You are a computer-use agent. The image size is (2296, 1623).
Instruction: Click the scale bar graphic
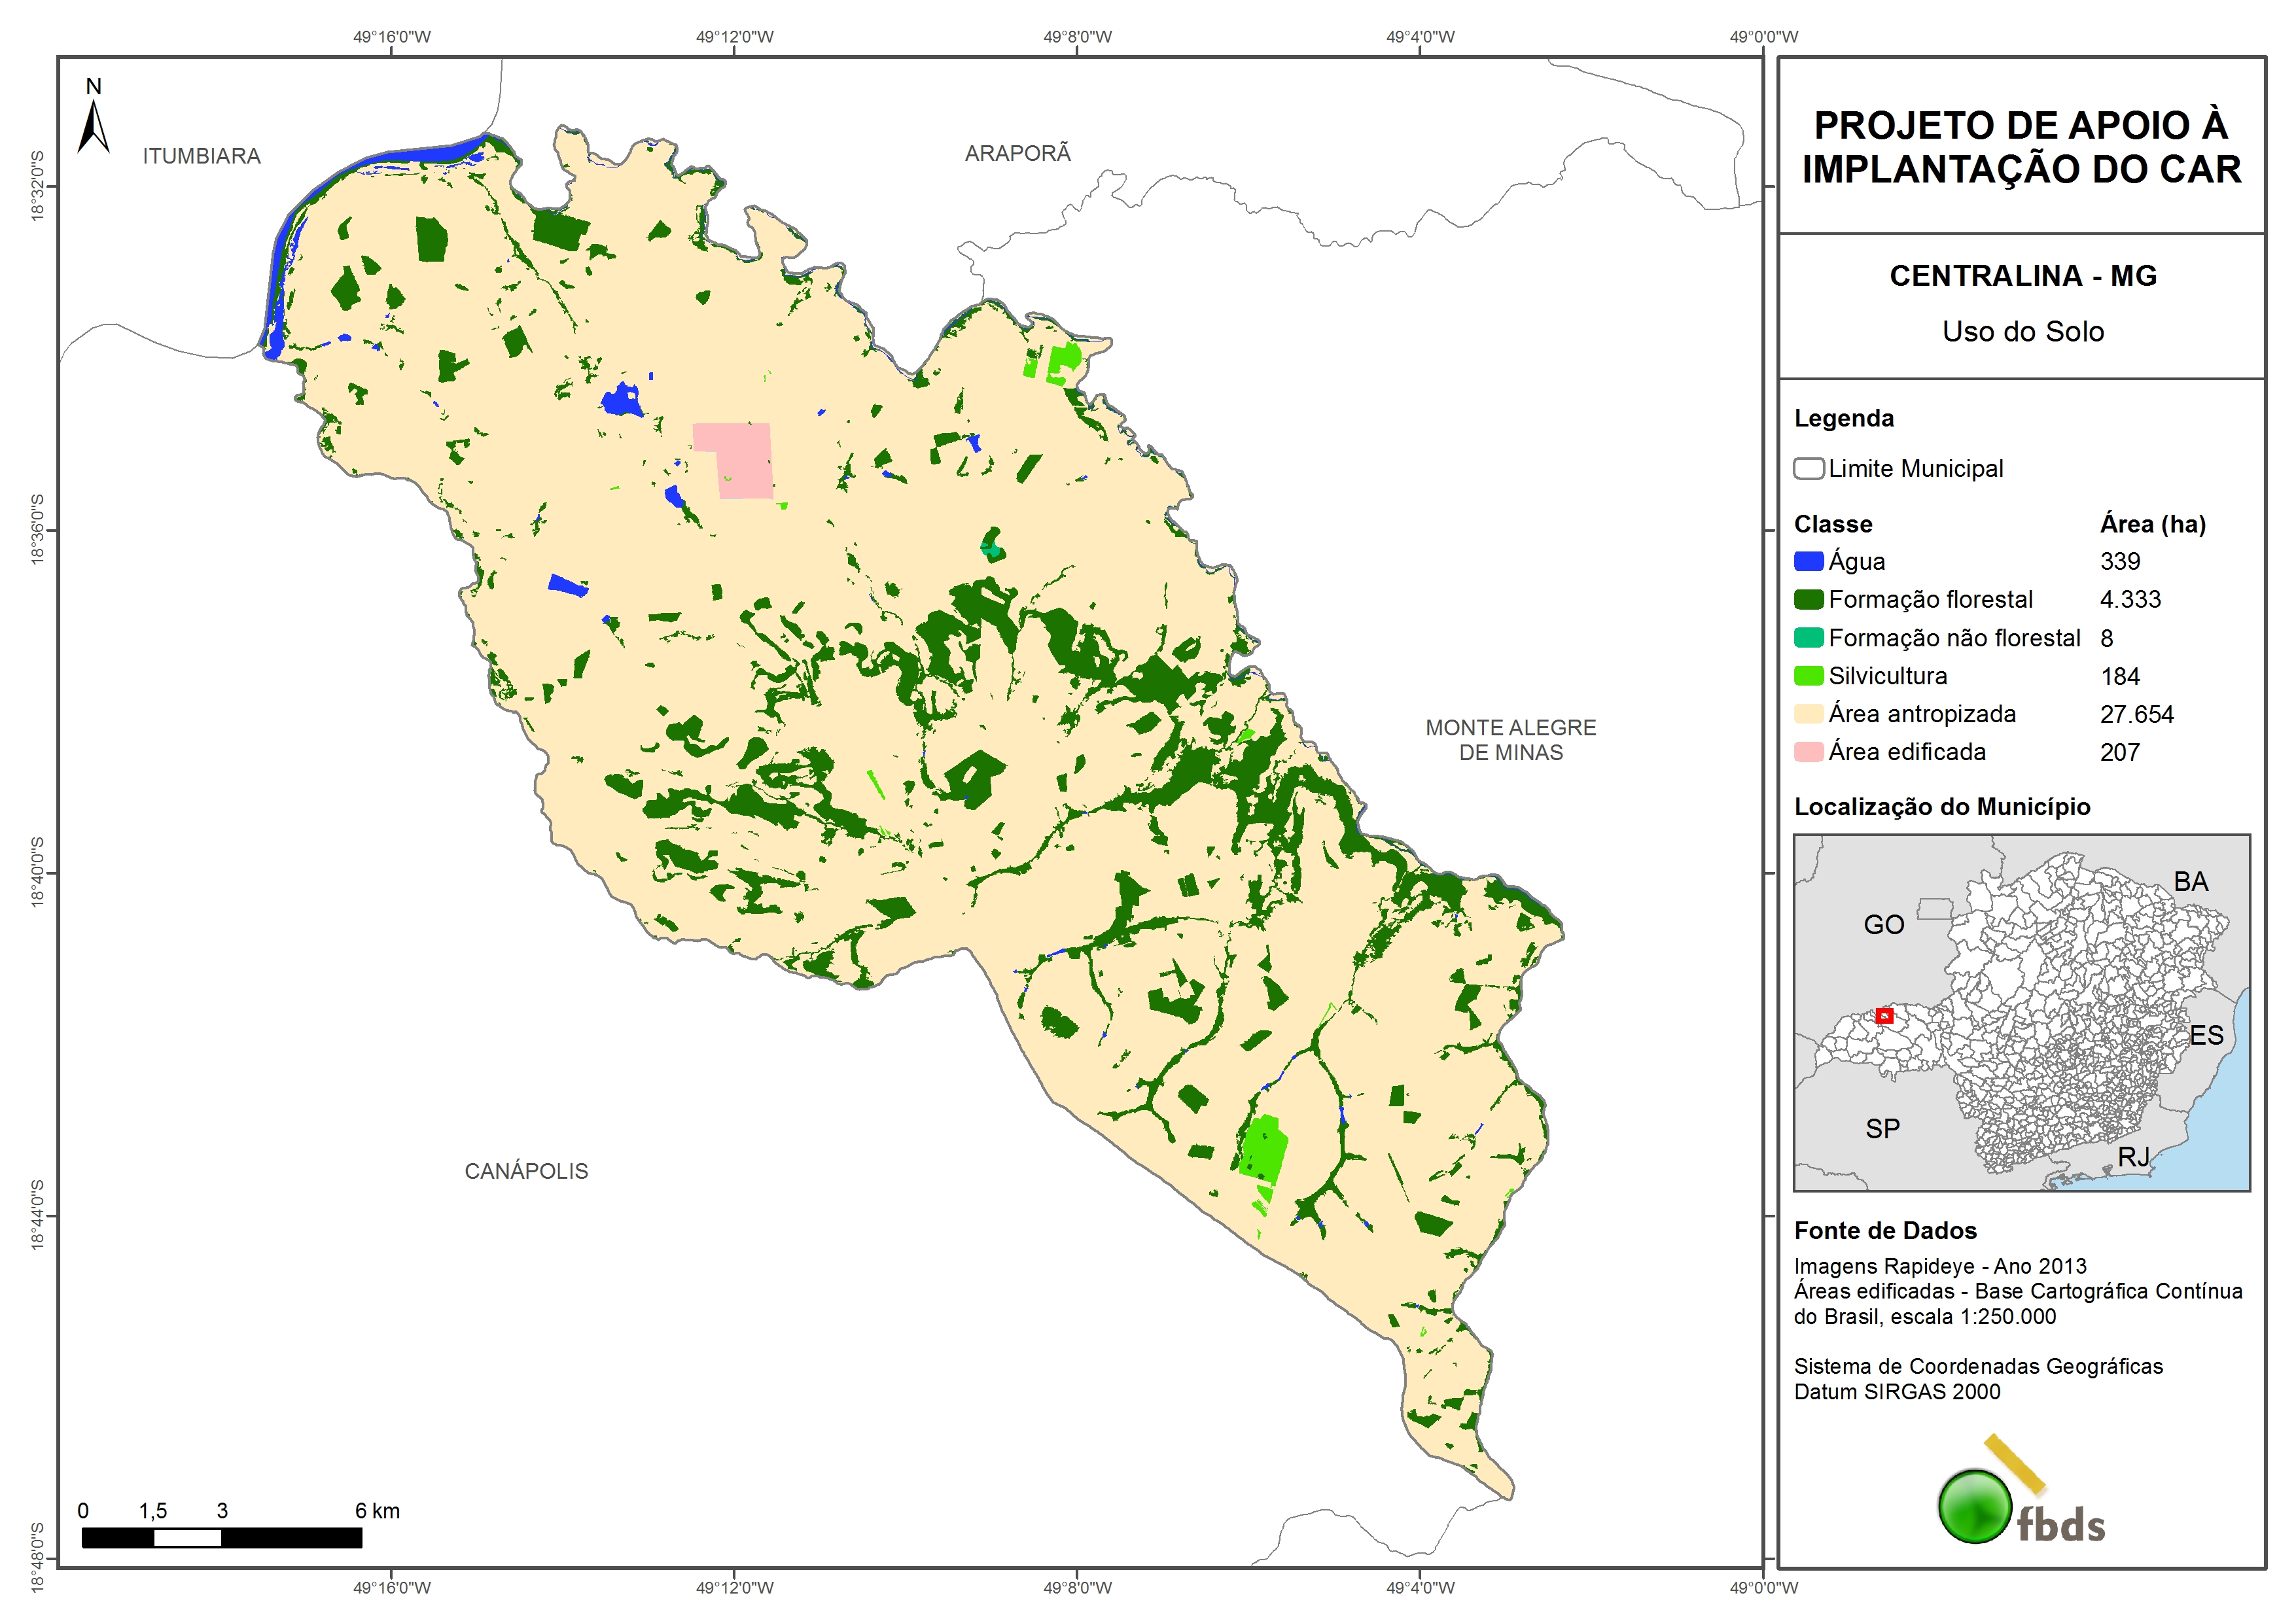[221, 1538]
